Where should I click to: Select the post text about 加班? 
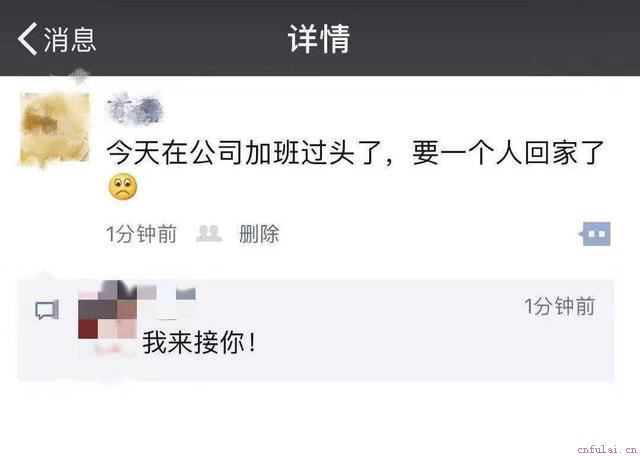(355, 153)
